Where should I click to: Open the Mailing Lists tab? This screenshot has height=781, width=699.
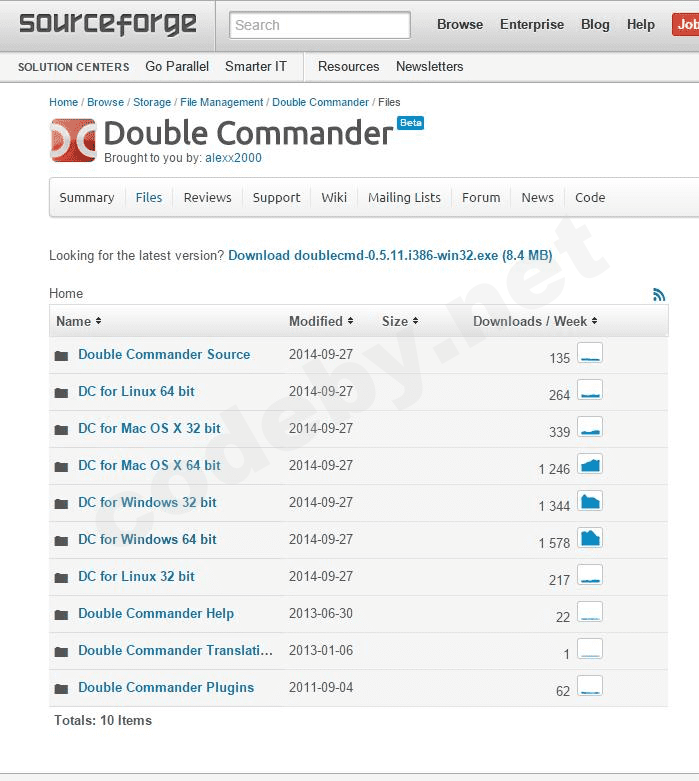click(404, 198)
